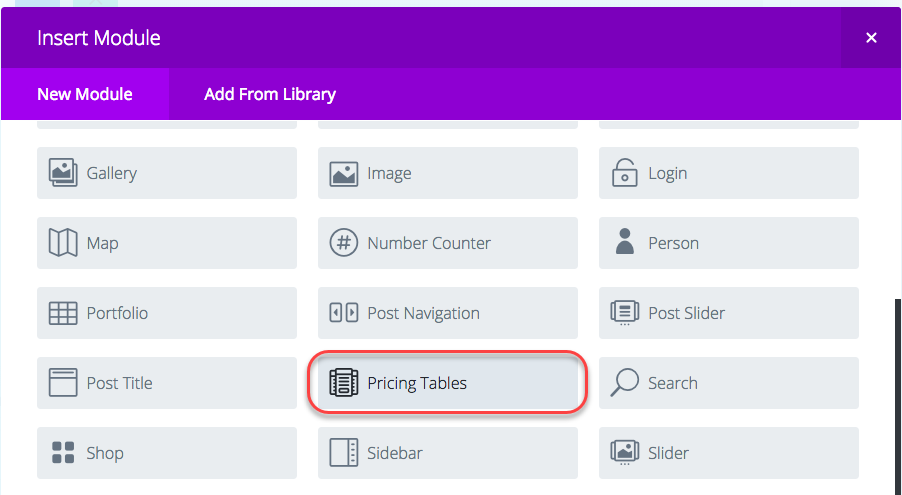Click the Search magnifying glass icon
902x495 pixels.
(x=625, y=383)
